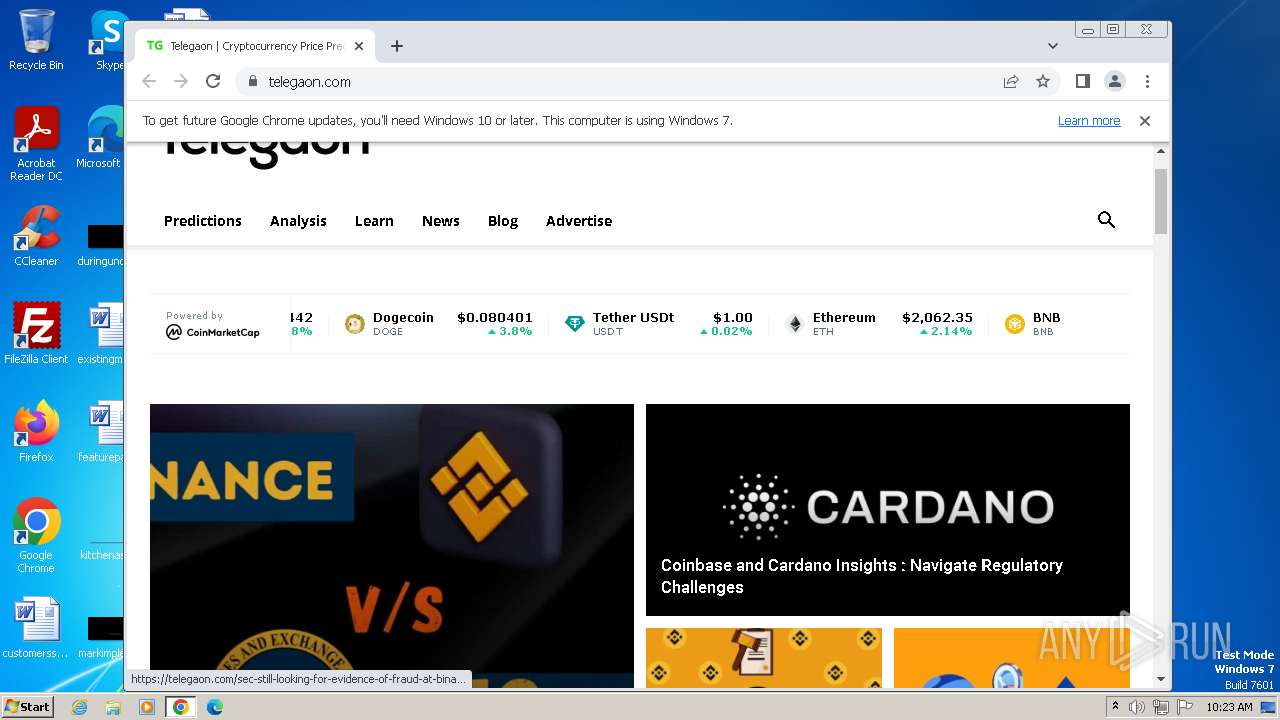Click the BNB coin icon in ticker
Image resolution: width=1280 pixels, height=720 pixels.
point(1015,324)
